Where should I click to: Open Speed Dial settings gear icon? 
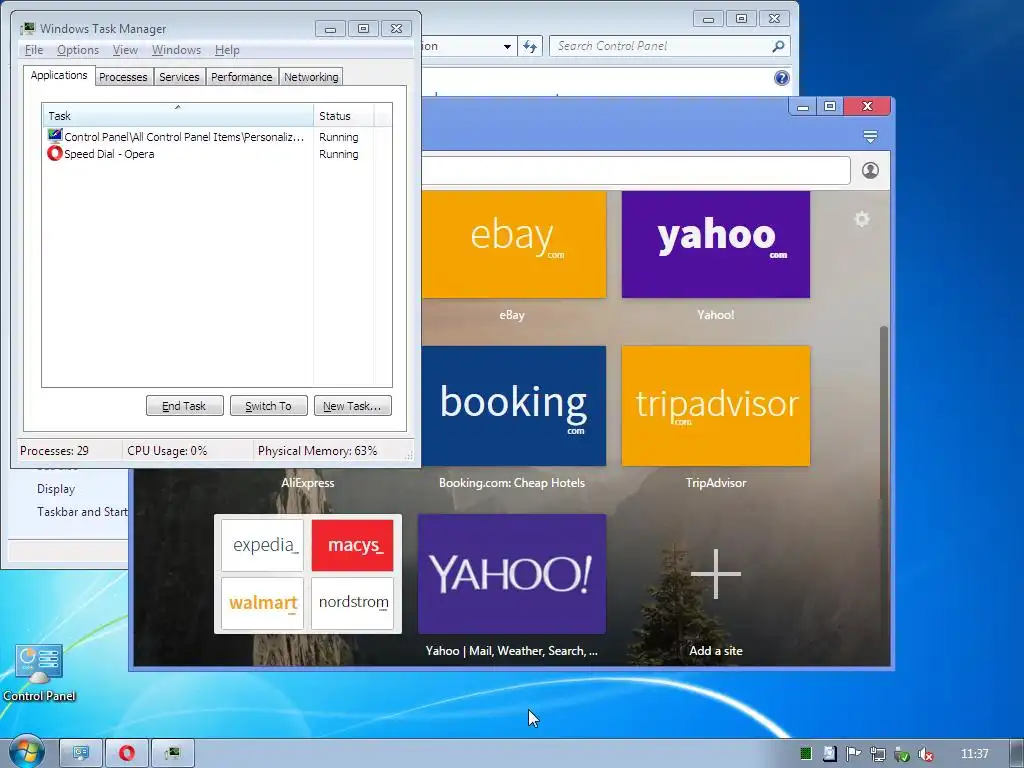[x=862, y=219]
